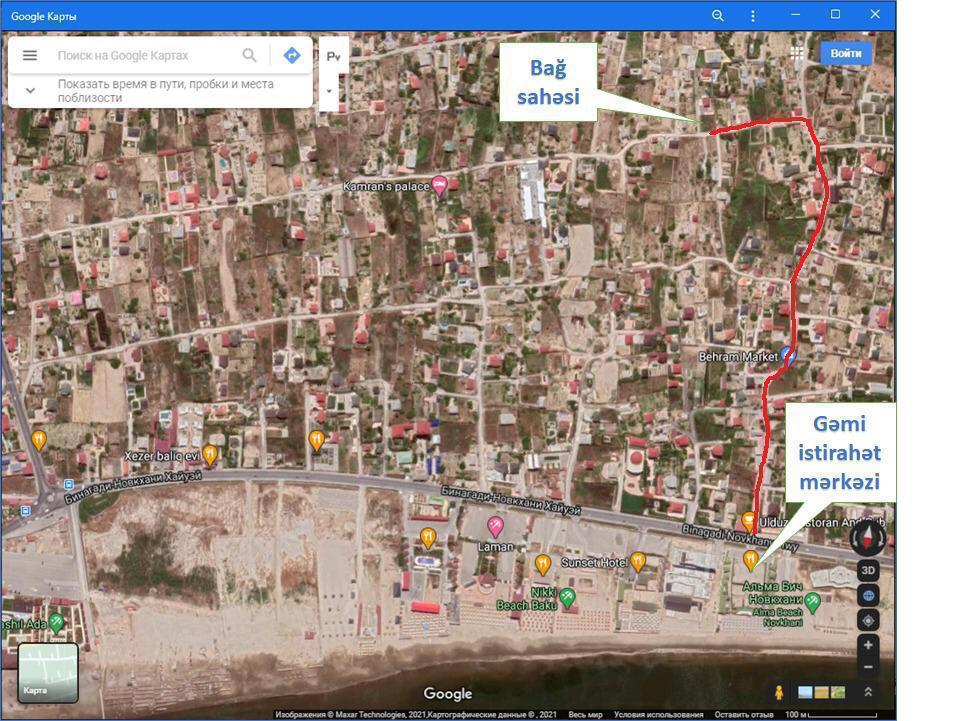Sign in with the Войти button
The image size is (960, 721).
point(845,53)
